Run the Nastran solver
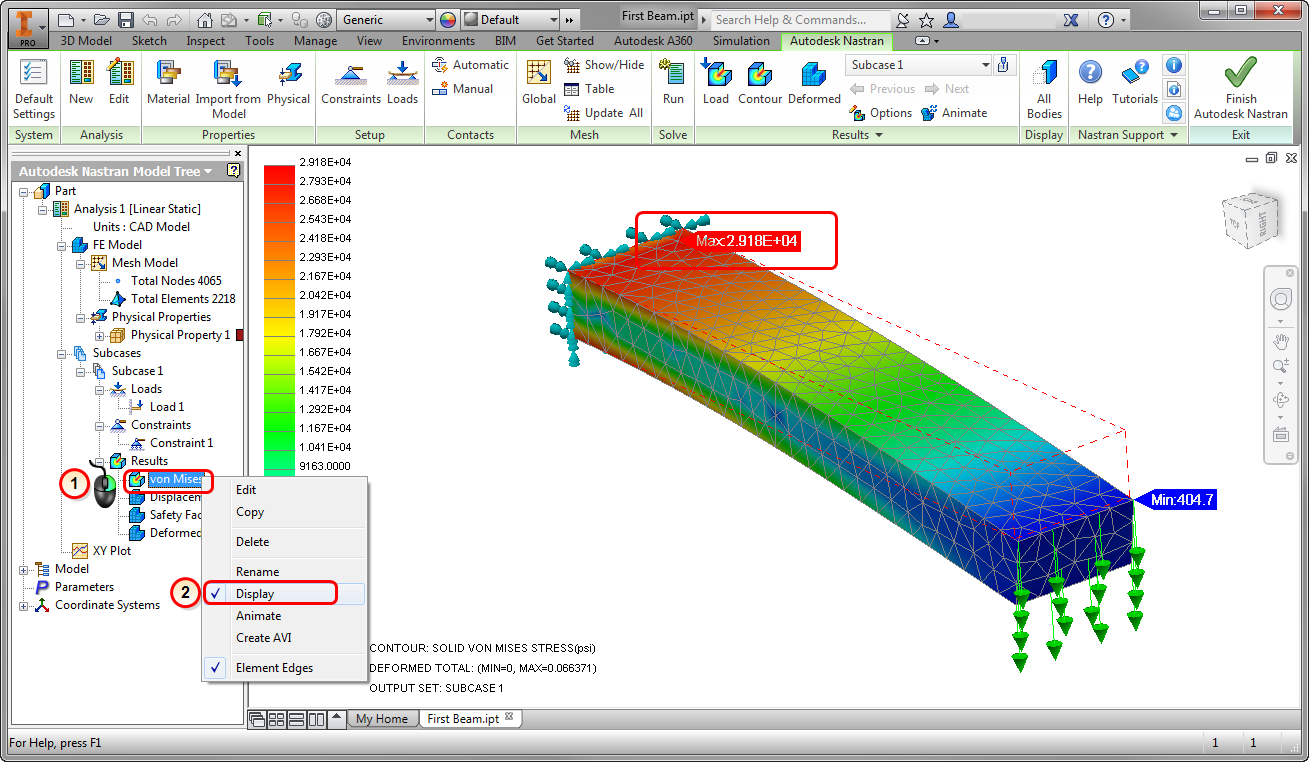The height and width of the screenshot is (762, 1309). [x=673, y=82]
